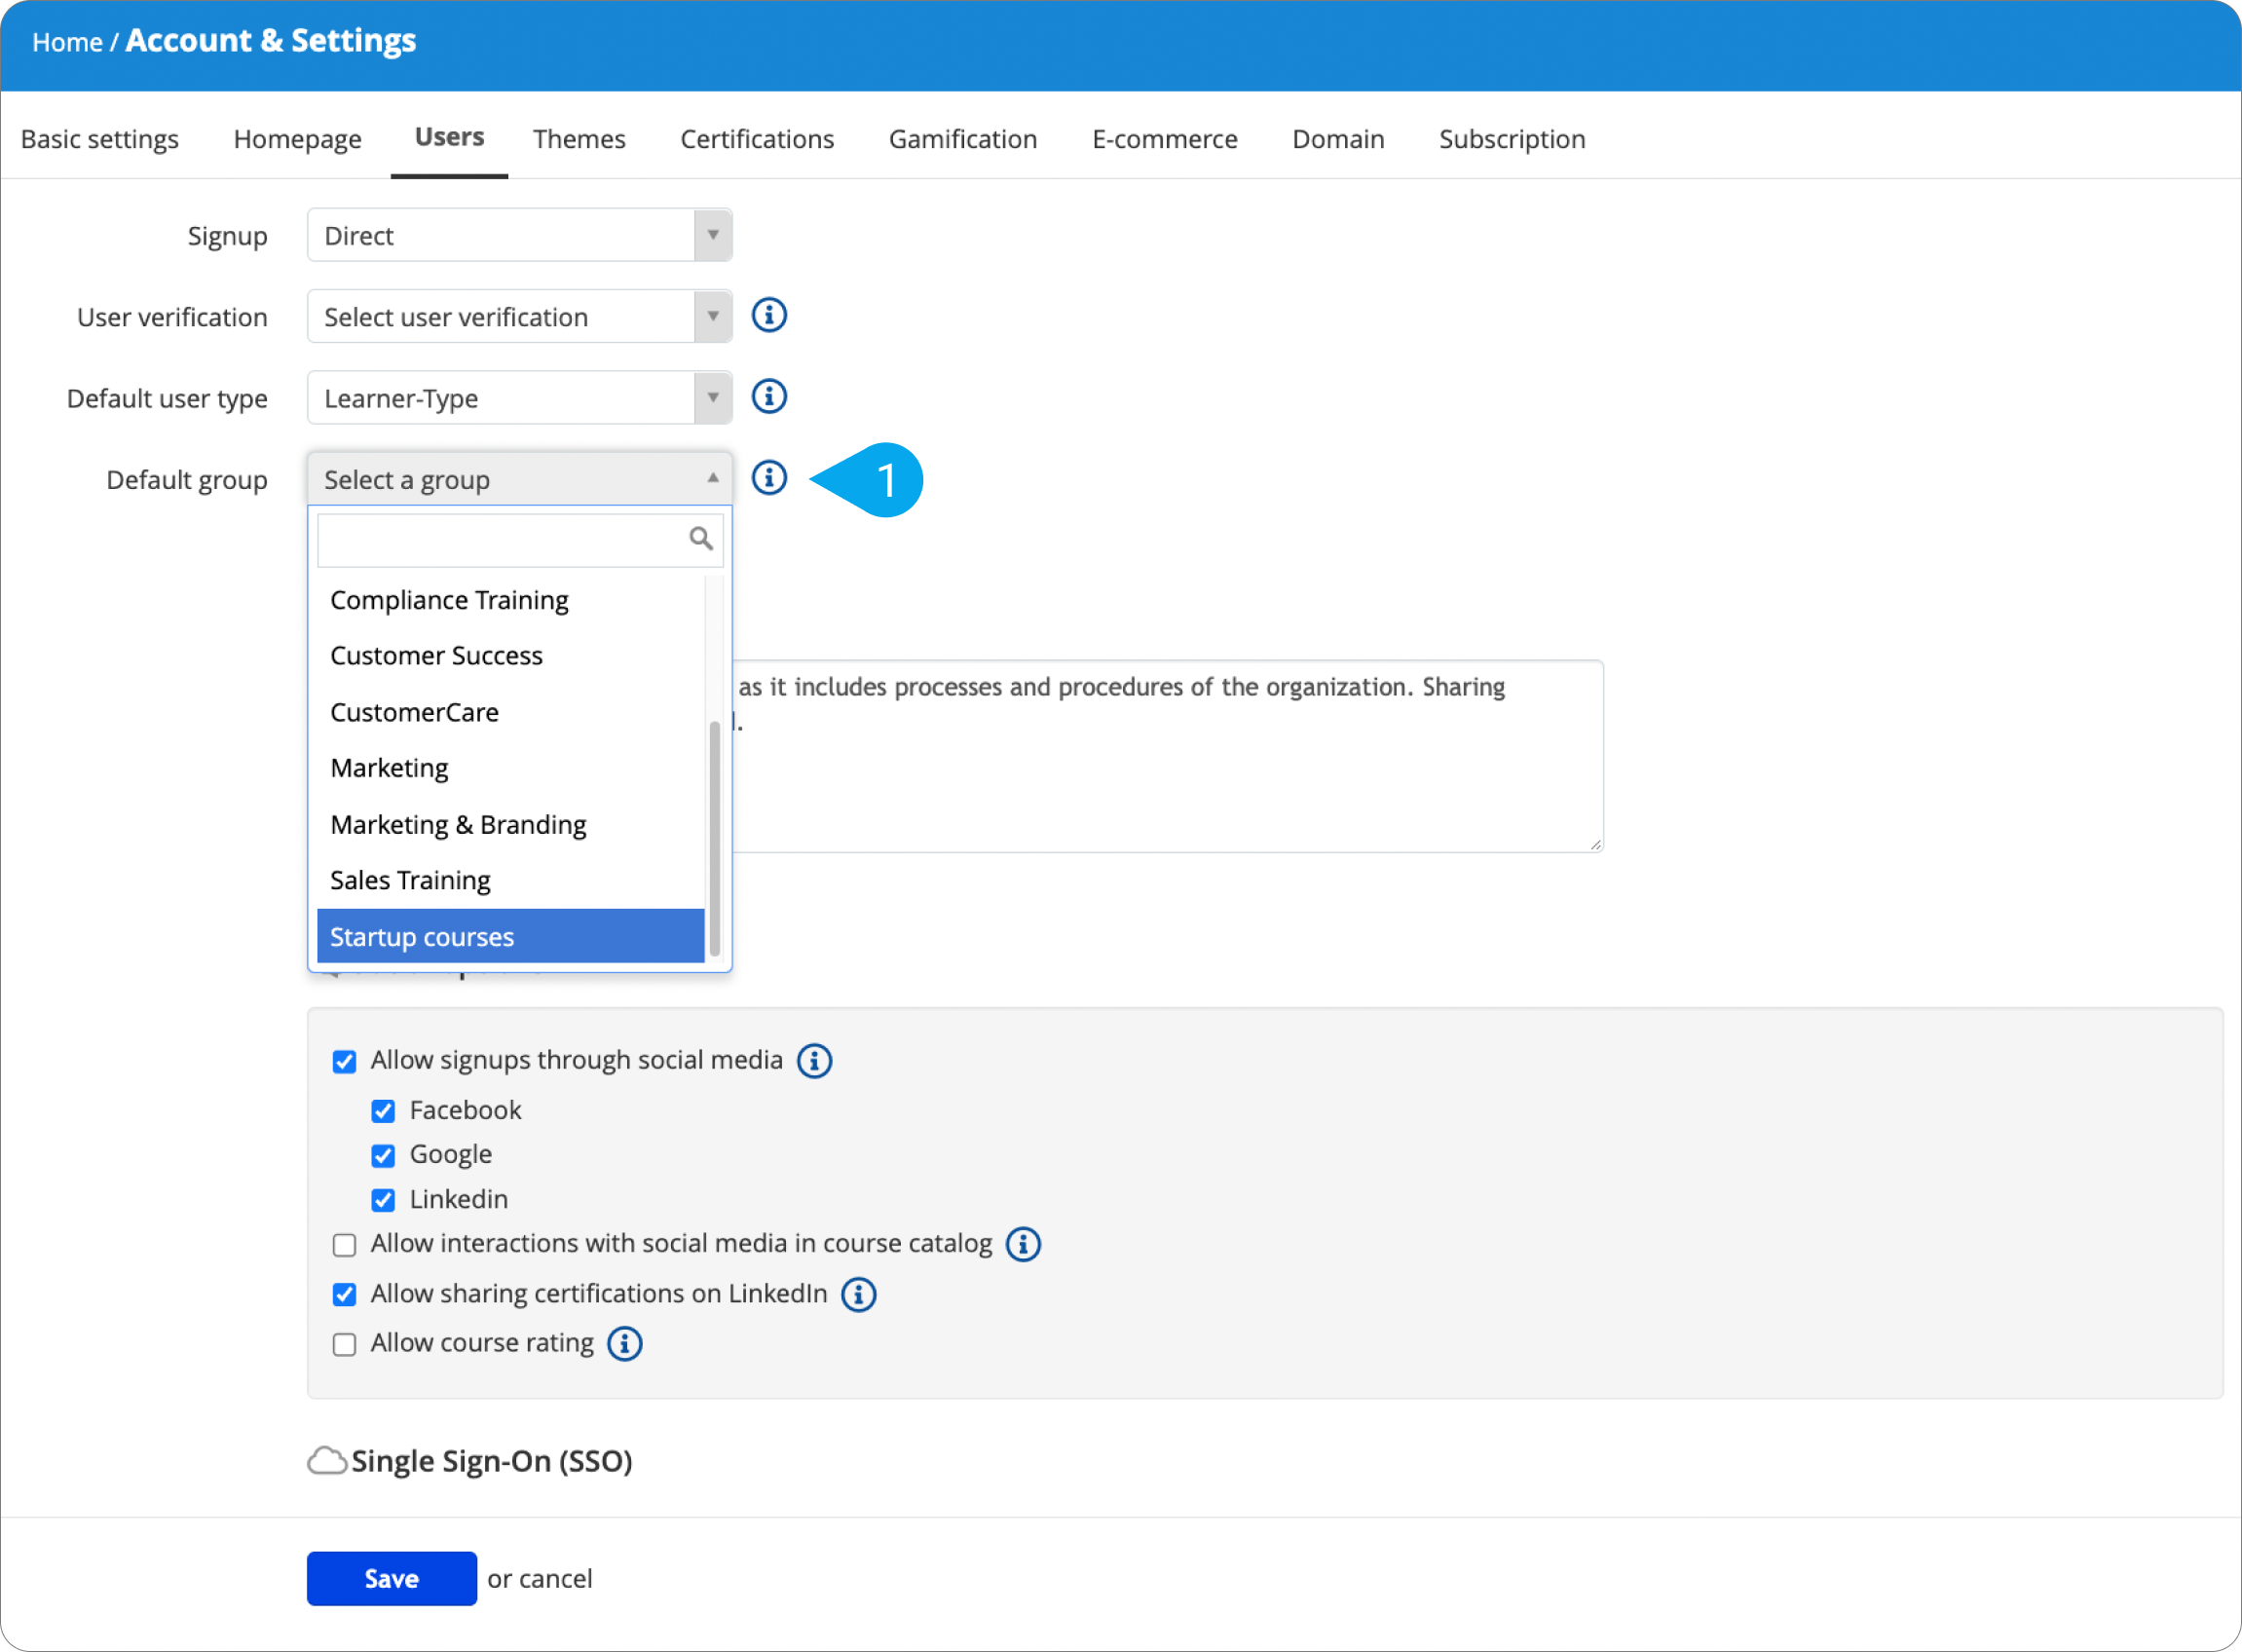Uncheck the Google checkbox

click(383, 1156)
